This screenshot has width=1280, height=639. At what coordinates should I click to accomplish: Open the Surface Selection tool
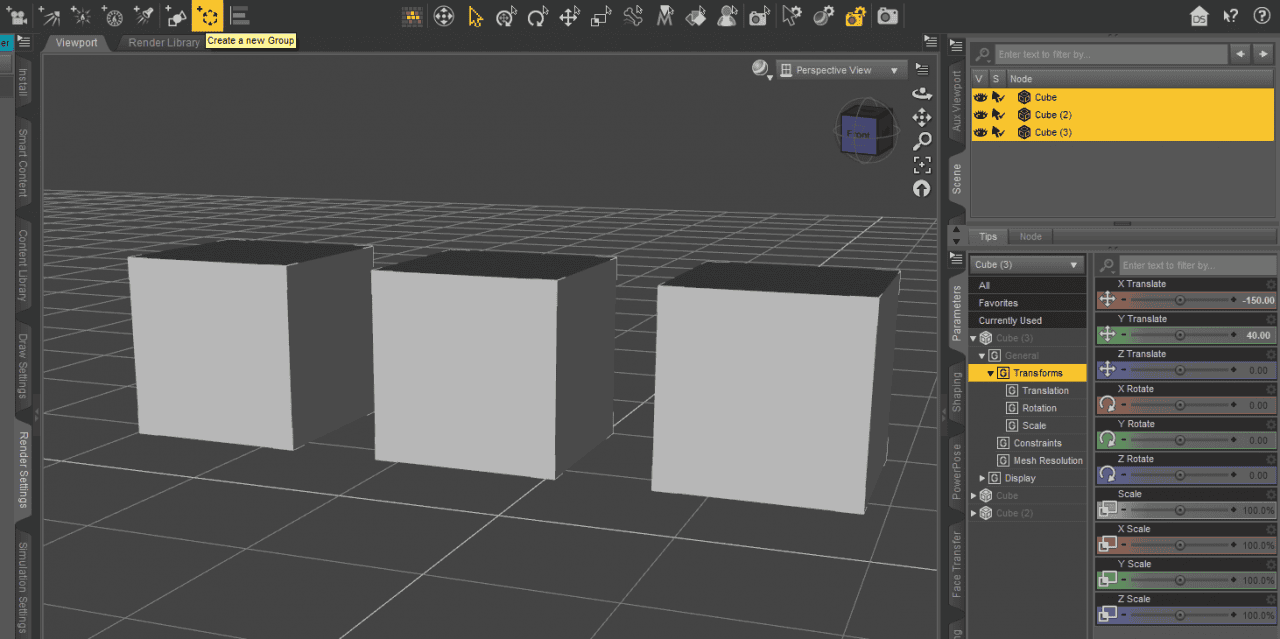click(695, 15)
